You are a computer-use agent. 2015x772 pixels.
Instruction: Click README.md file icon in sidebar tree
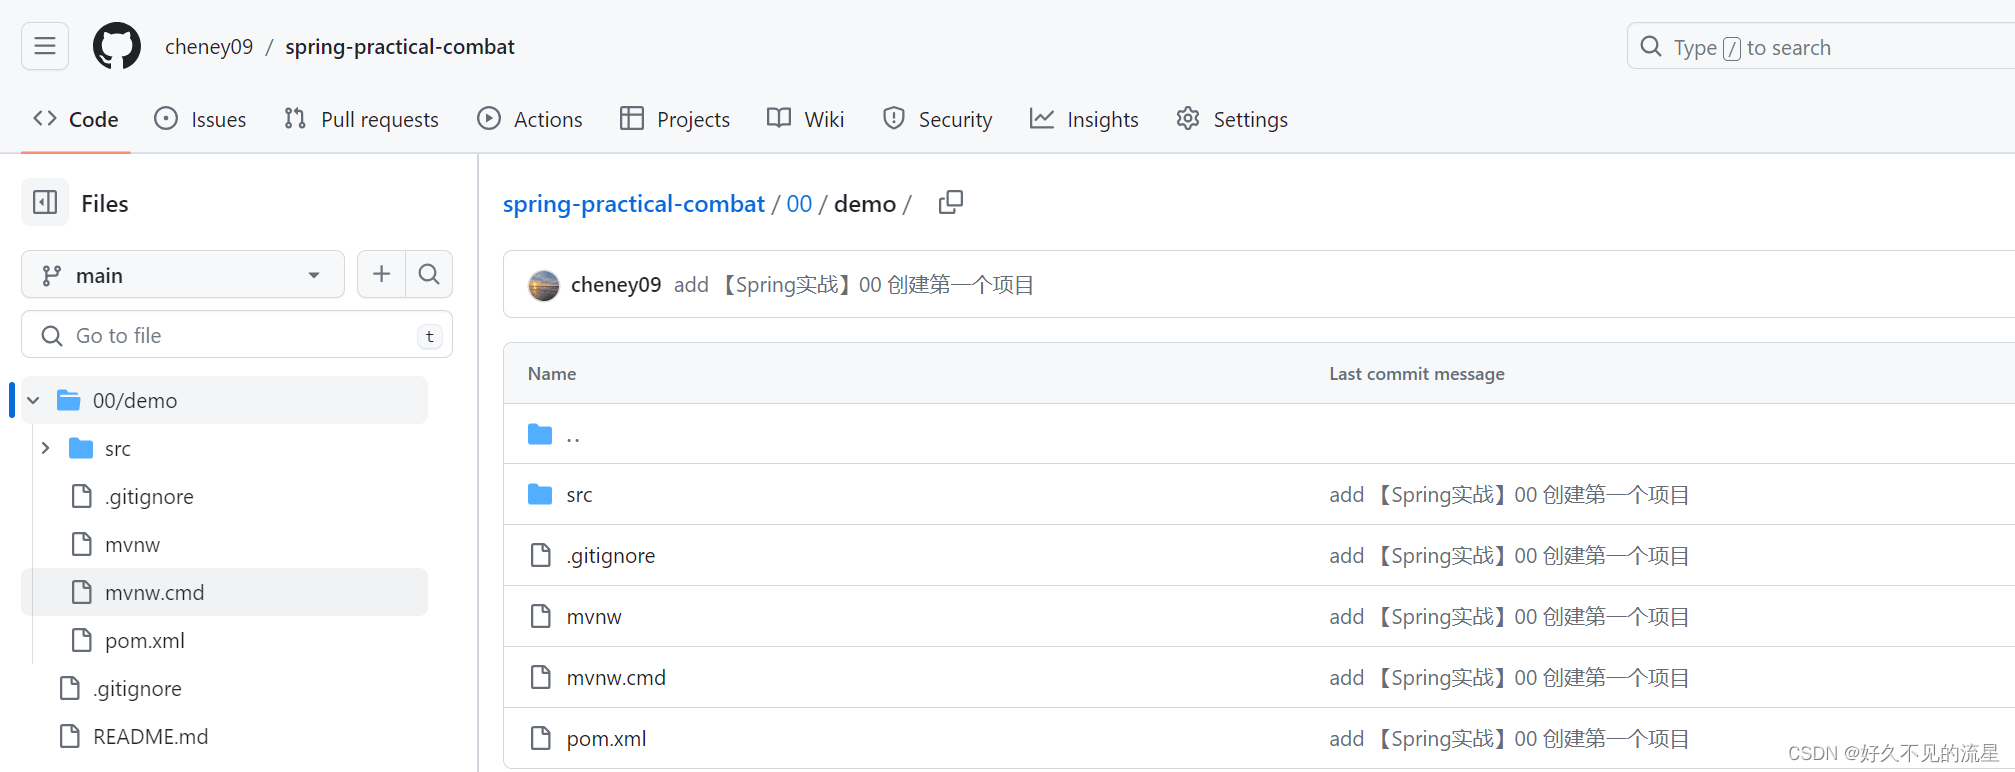tap(70, 736)
